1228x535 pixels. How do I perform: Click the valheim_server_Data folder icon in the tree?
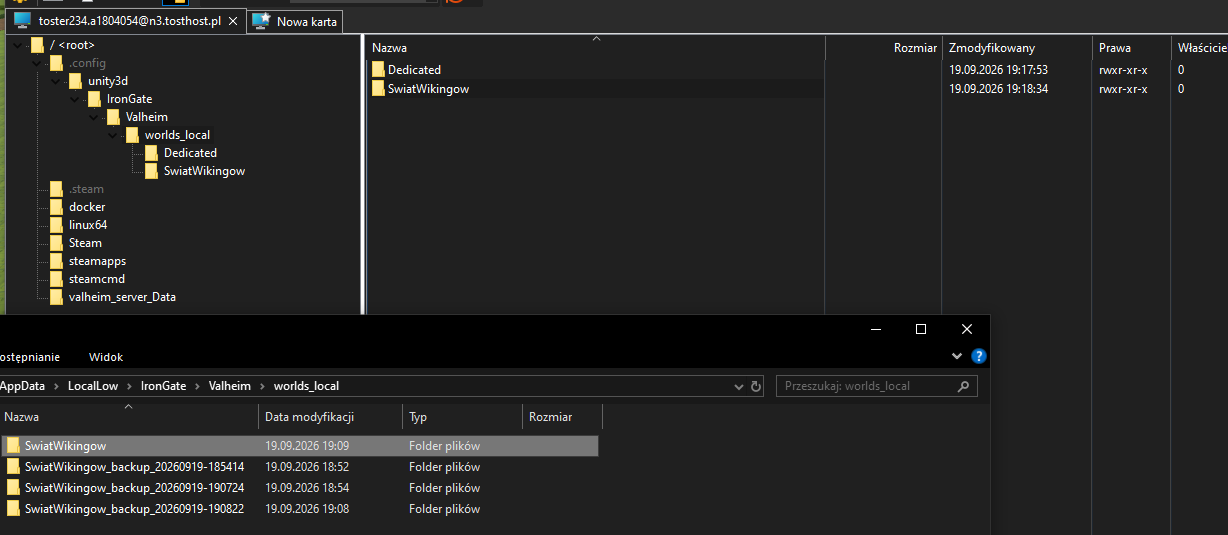point(56,297)
